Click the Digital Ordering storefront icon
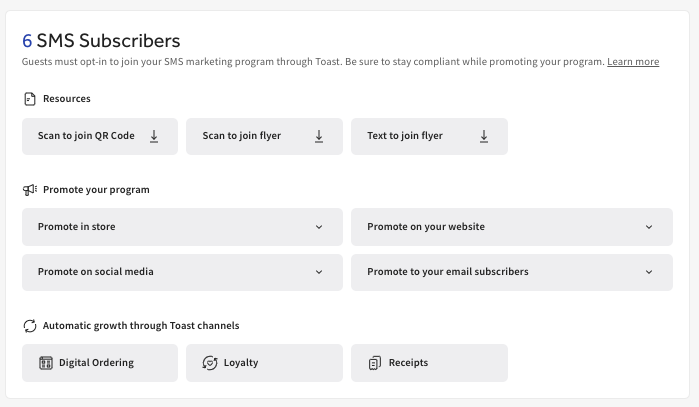699x407 pixels. coord(45,363)
